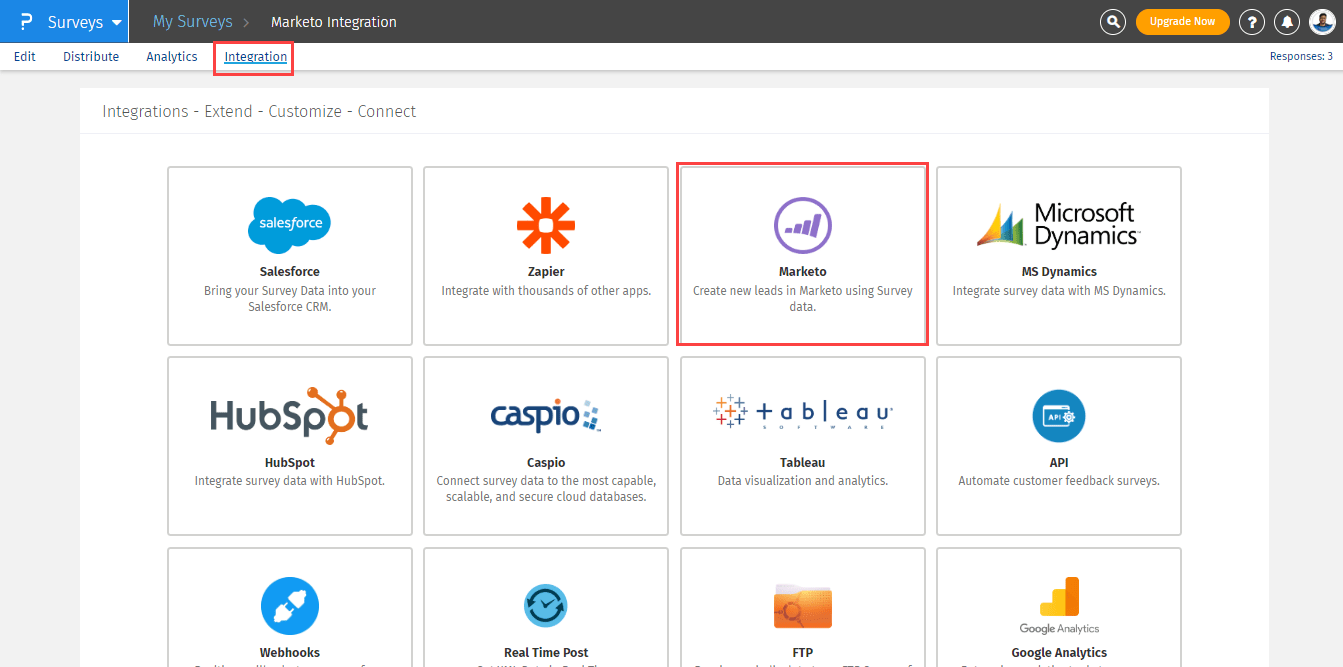
Task: Select the Salesforce card title
Action: point(289,272)
